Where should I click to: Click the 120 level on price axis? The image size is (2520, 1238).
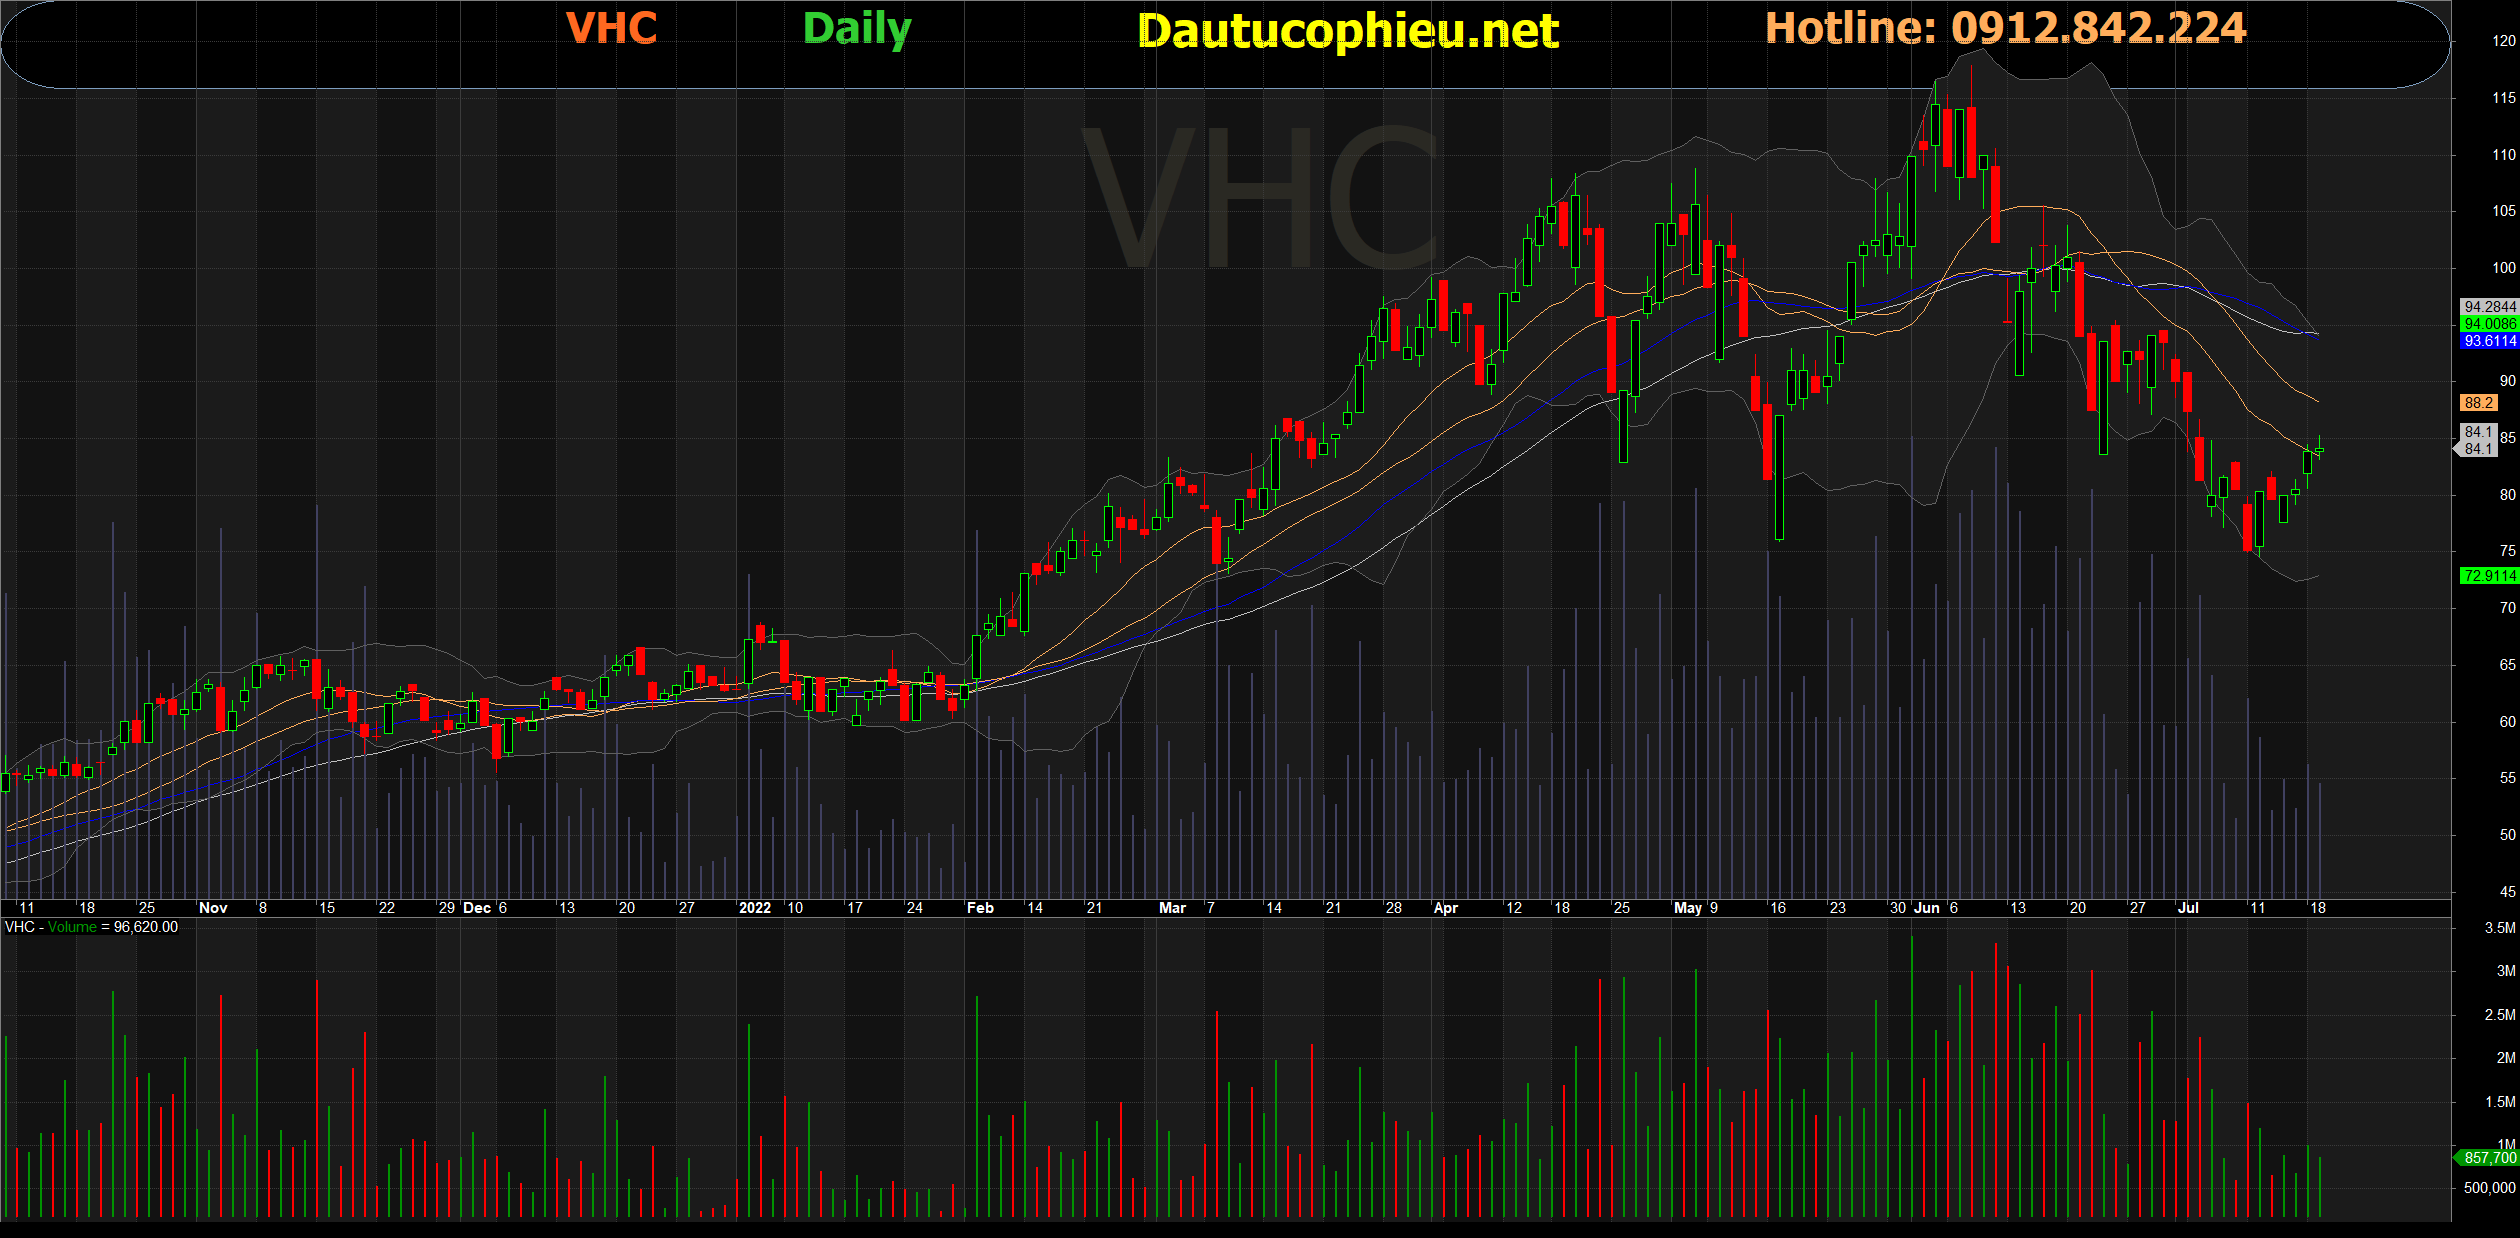(2503, 41)
